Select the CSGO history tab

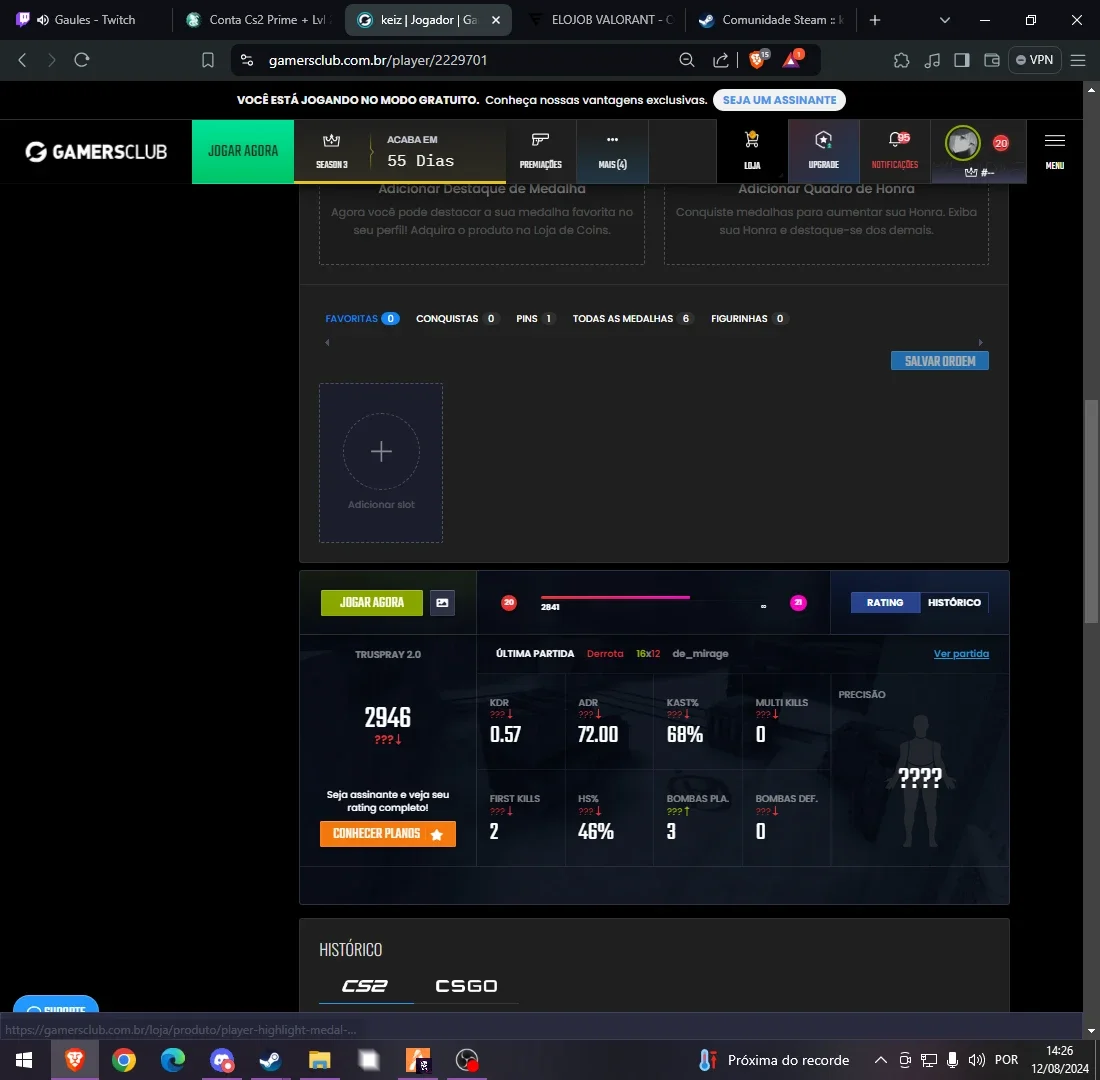point(467,986)
